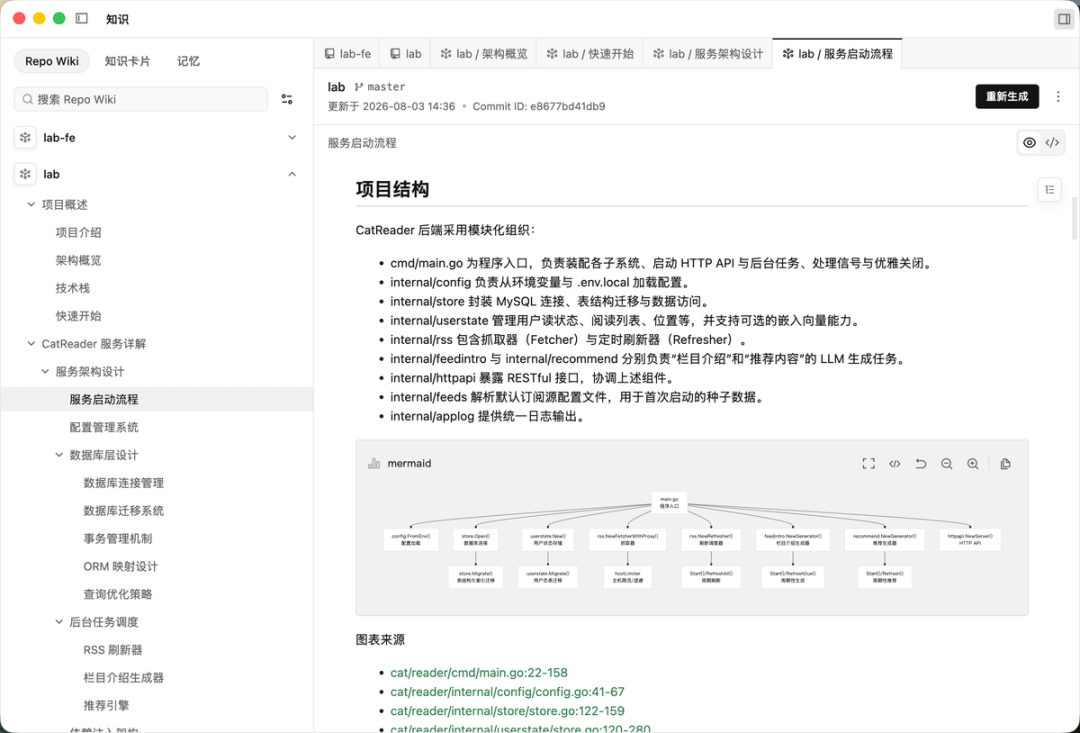This screenshot has height=733, width=1080.
Task: Collapse the lab repository section
Action: pos(292,174)
